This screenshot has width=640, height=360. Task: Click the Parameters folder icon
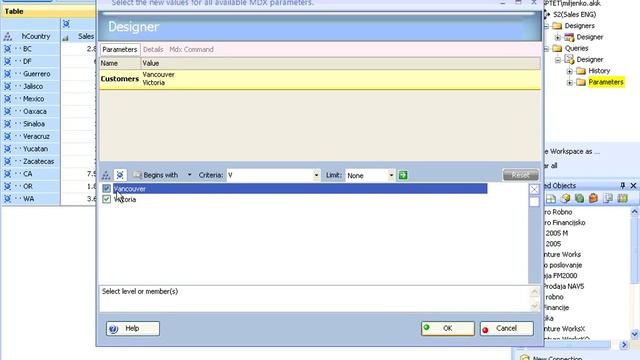pyautogui.click(x=581, y=82)
